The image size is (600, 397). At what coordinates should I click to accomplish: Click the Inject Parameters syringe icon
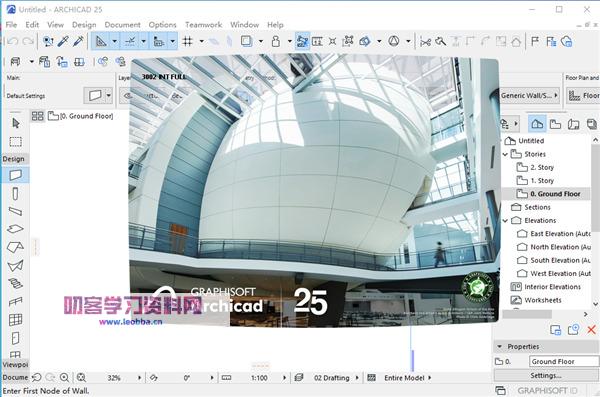pyautogui.click(x=78, y=41)
